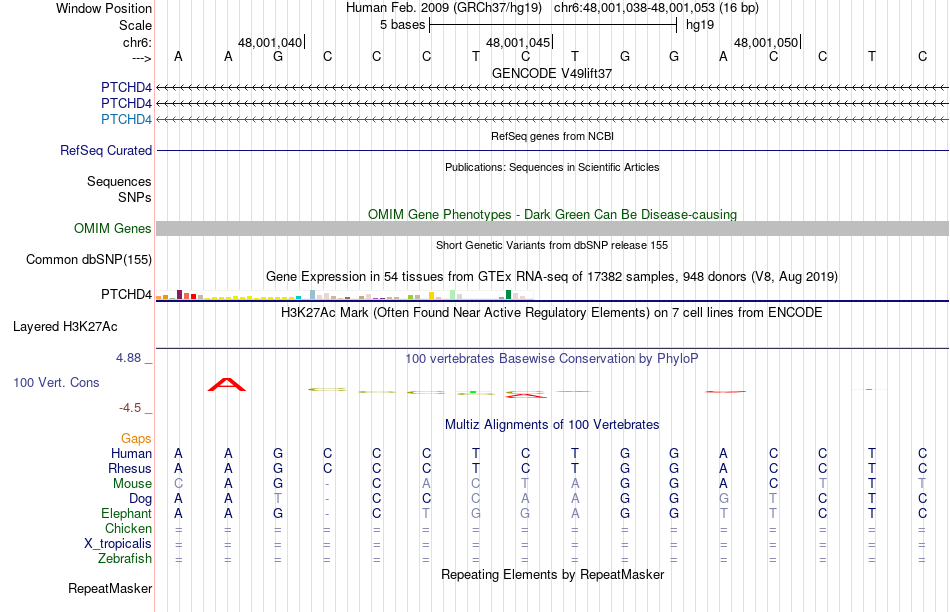The image size is (950, 612).
Task: Click the 4.88 PhyloP upper scale value
Action: pyautogui.click(x=128, y=358)
